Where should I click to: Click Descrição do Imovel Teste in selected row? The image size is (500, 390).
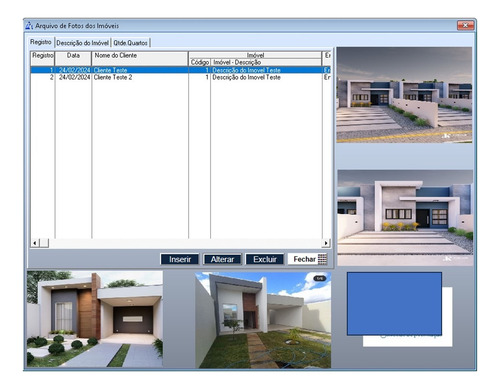(246, 70)
